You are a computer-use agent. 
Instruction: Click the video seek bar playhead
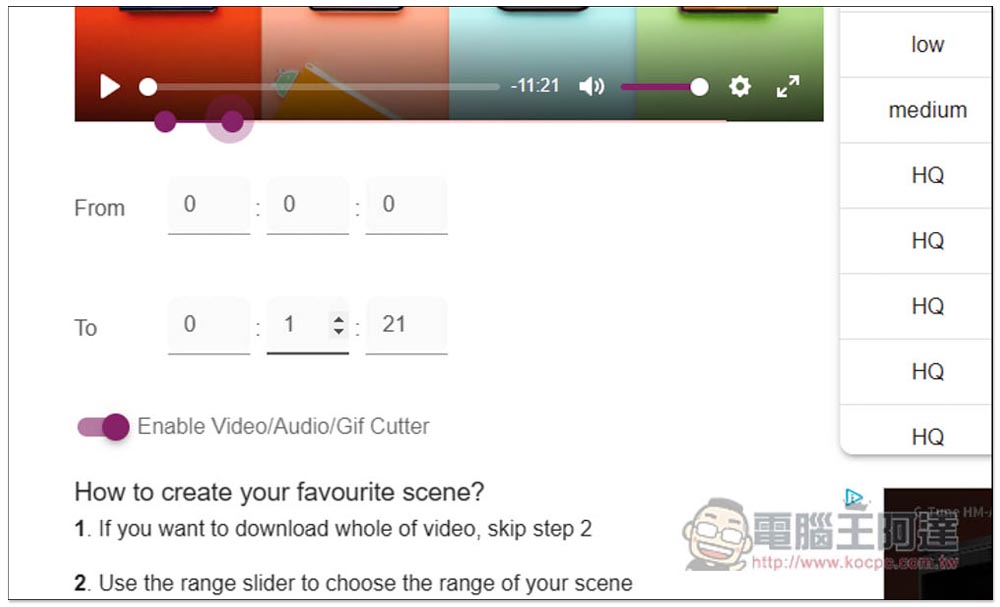[148, 87]
